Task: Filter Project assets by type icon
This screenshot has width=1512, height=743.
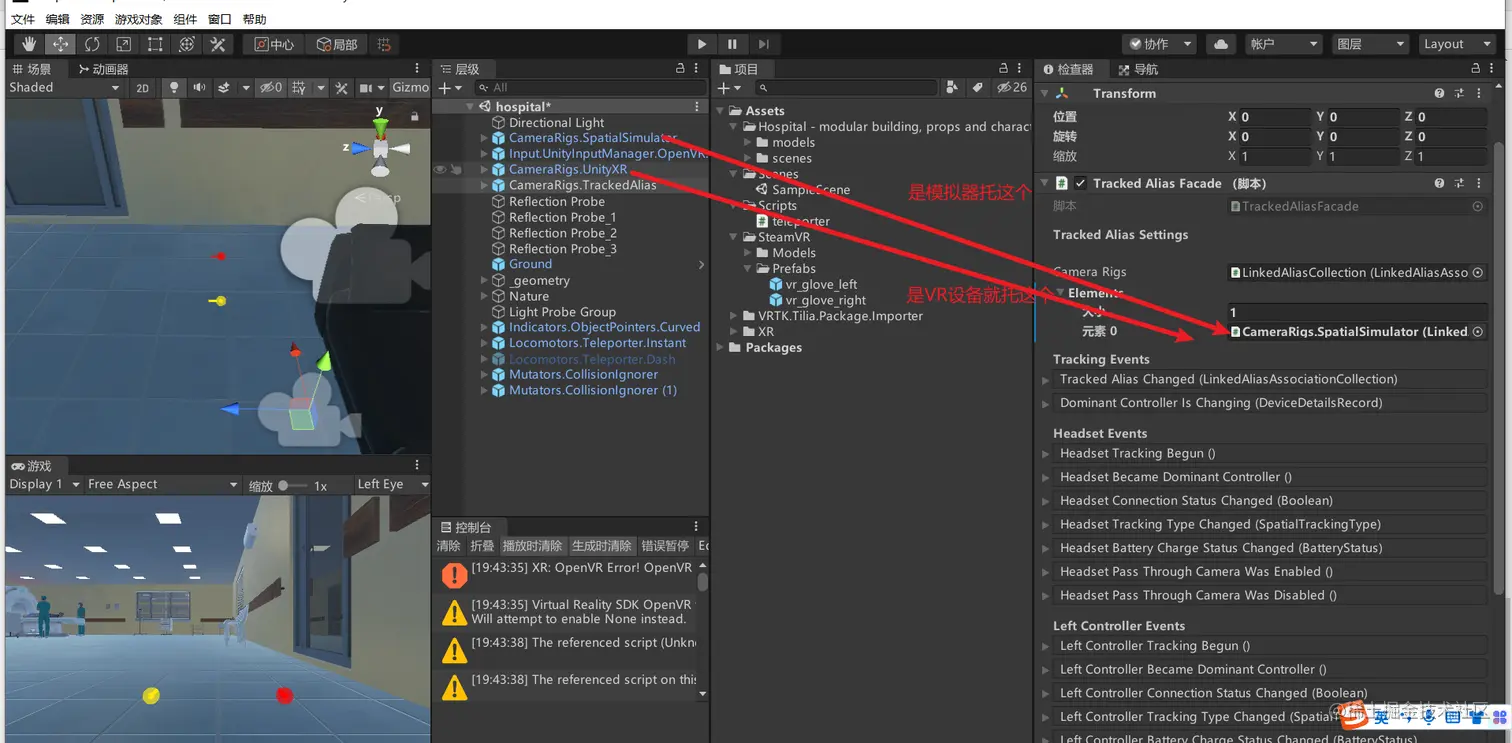Action: point(952,88)
